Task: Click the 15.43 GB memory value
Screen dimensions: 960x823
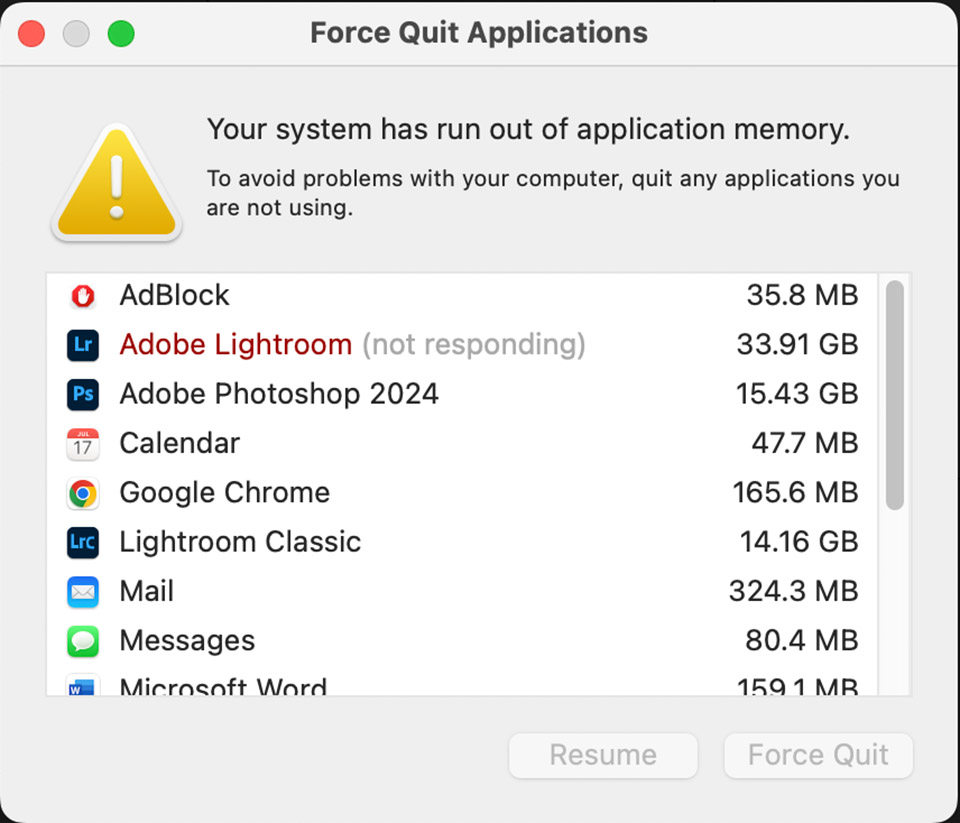Action: click(797, 394)
